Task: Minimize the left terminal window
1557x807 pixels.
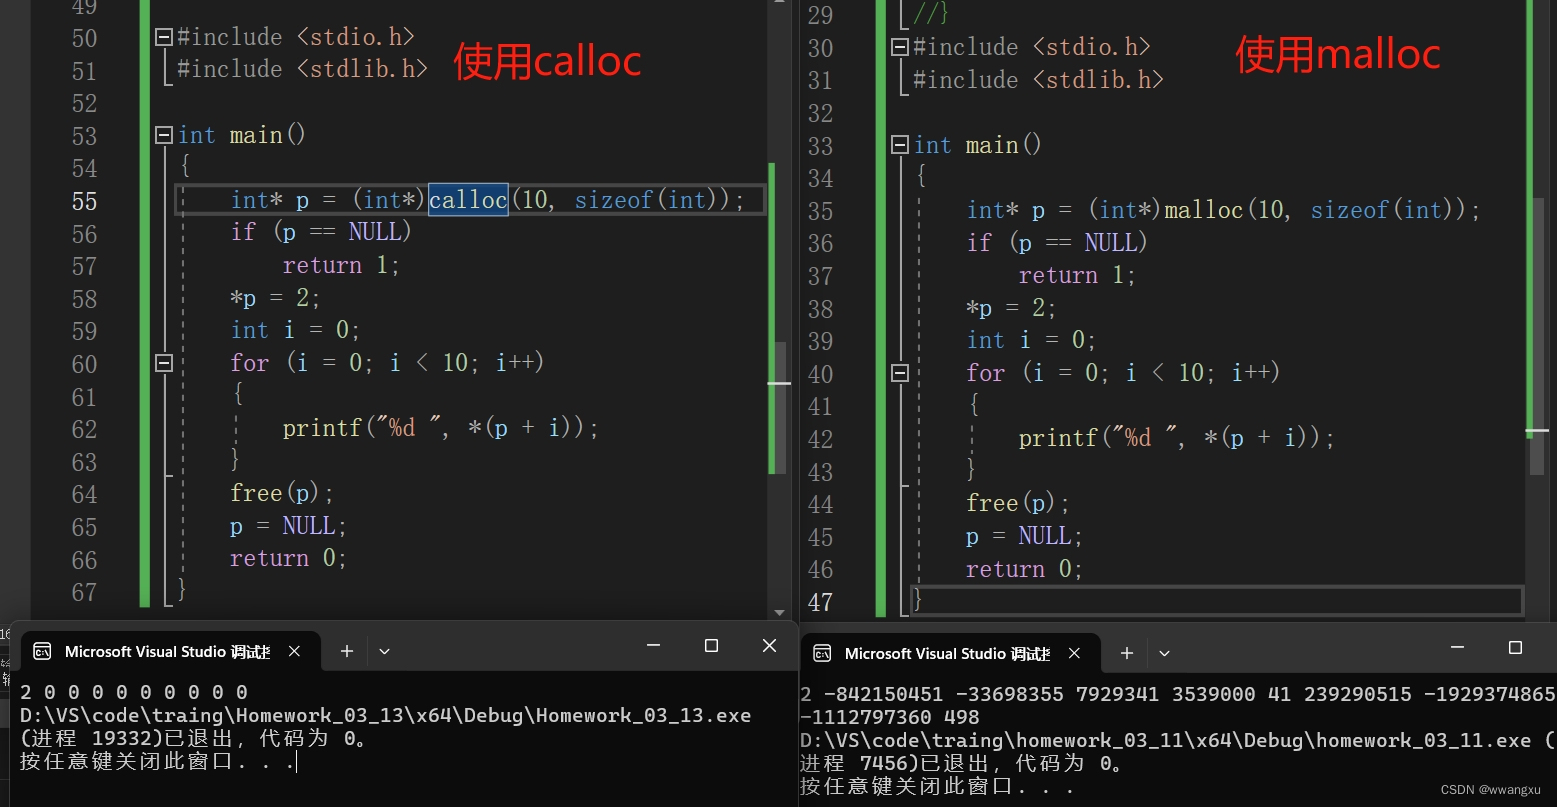Action: click(x=654, y=646)
